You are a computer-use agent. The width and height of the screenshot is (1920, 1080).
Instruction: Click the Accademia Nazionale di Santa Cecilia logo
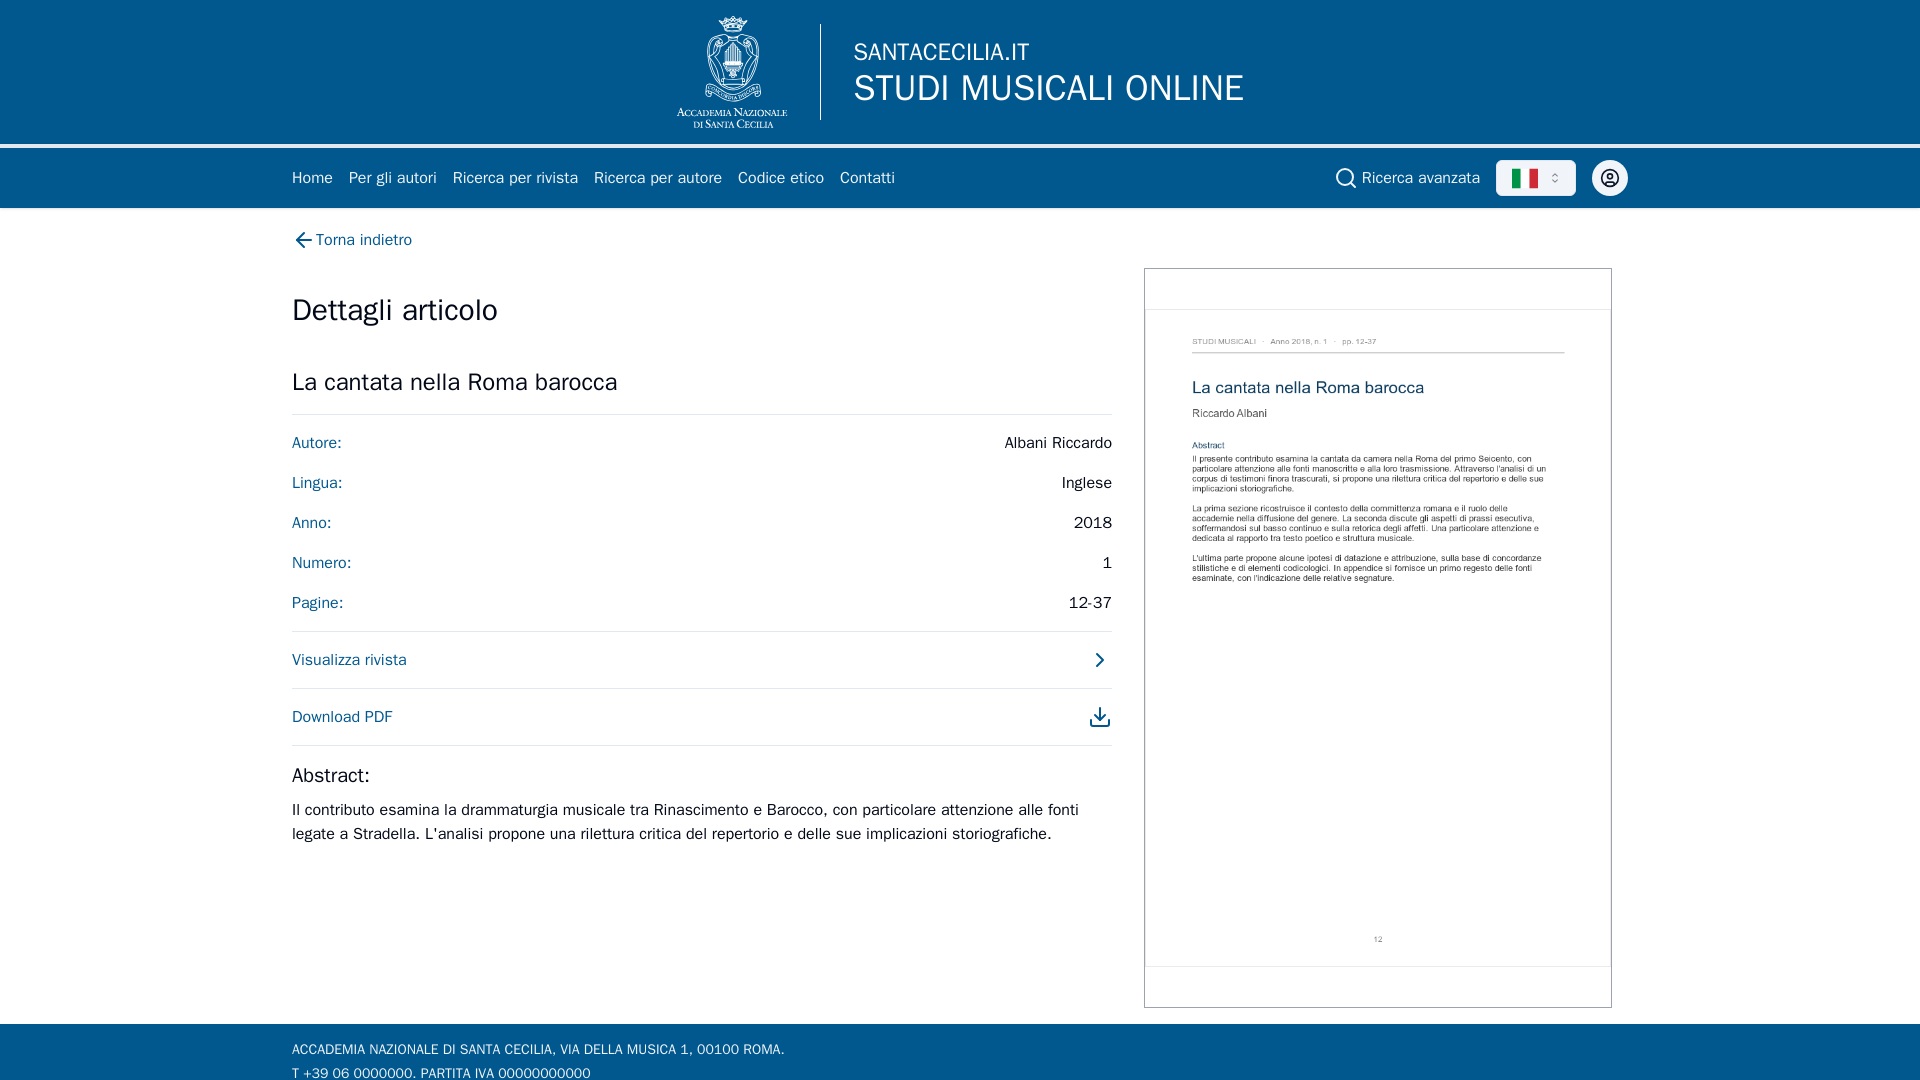tap(732, 72)
